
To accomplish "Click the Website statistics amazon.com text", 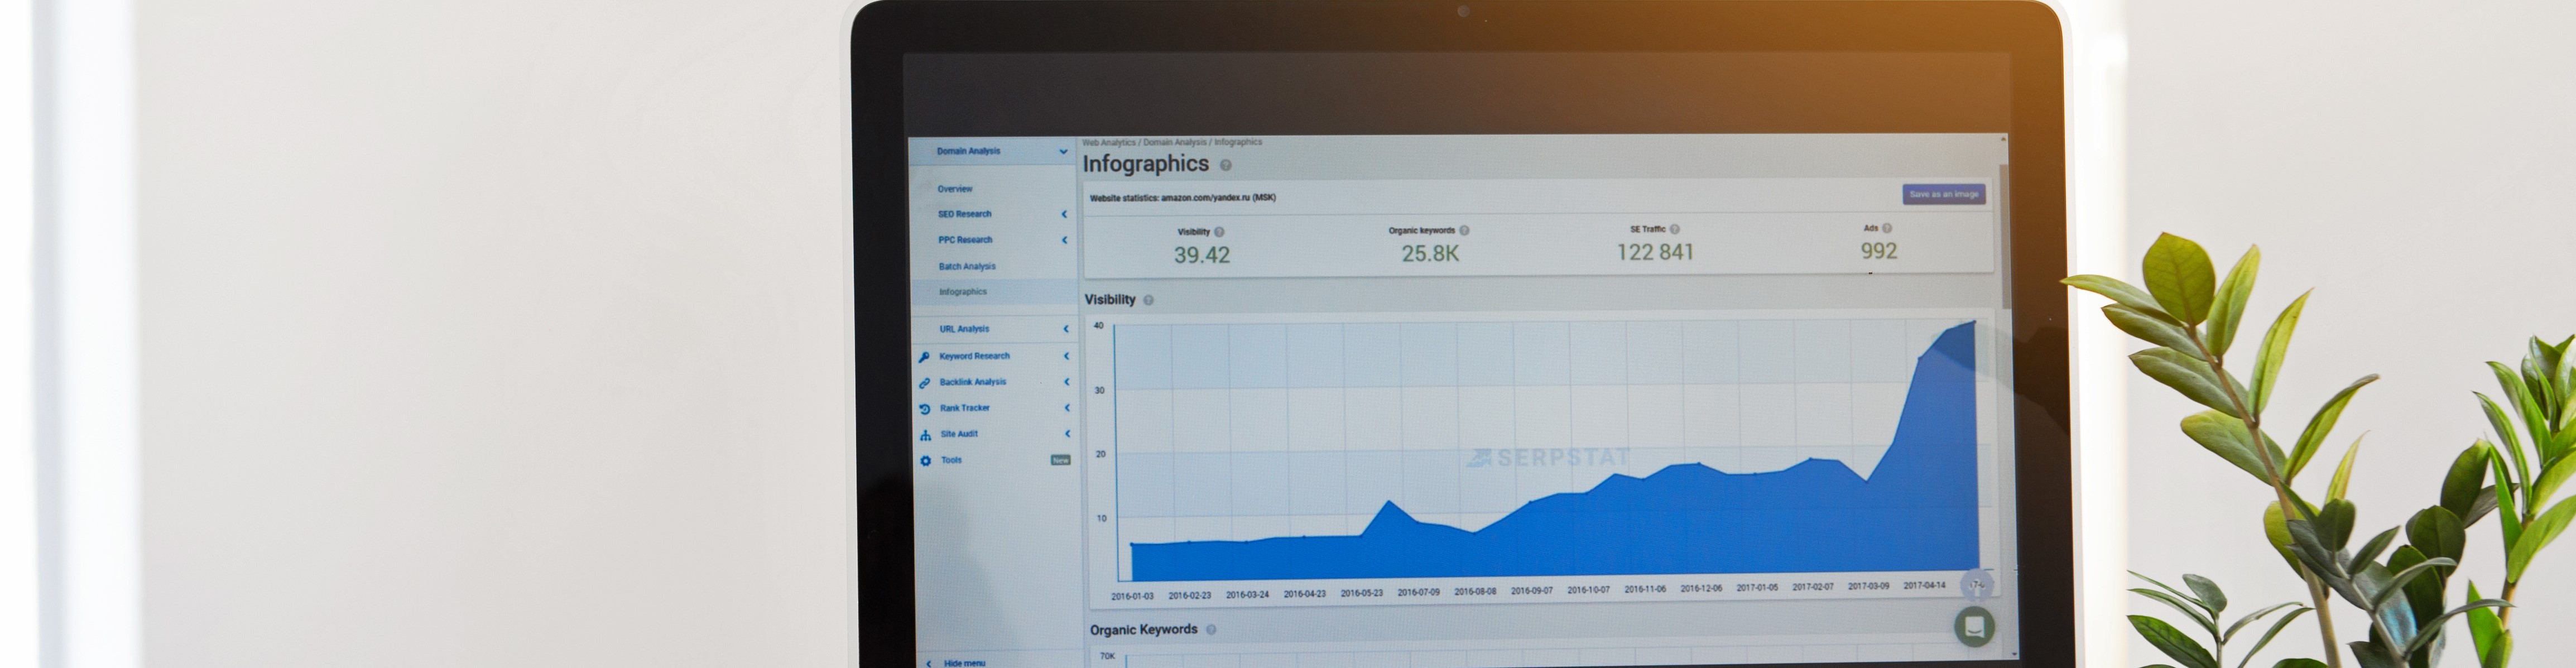I will pos(1182,198).
